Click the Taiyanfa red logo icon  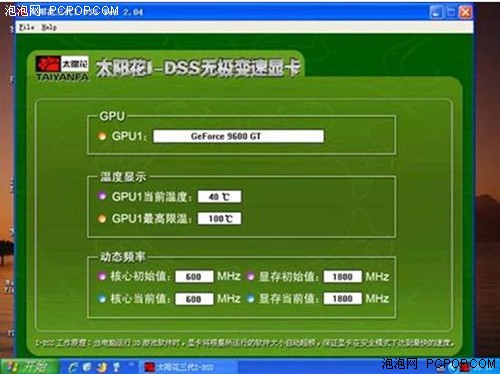tap(48, 64)
